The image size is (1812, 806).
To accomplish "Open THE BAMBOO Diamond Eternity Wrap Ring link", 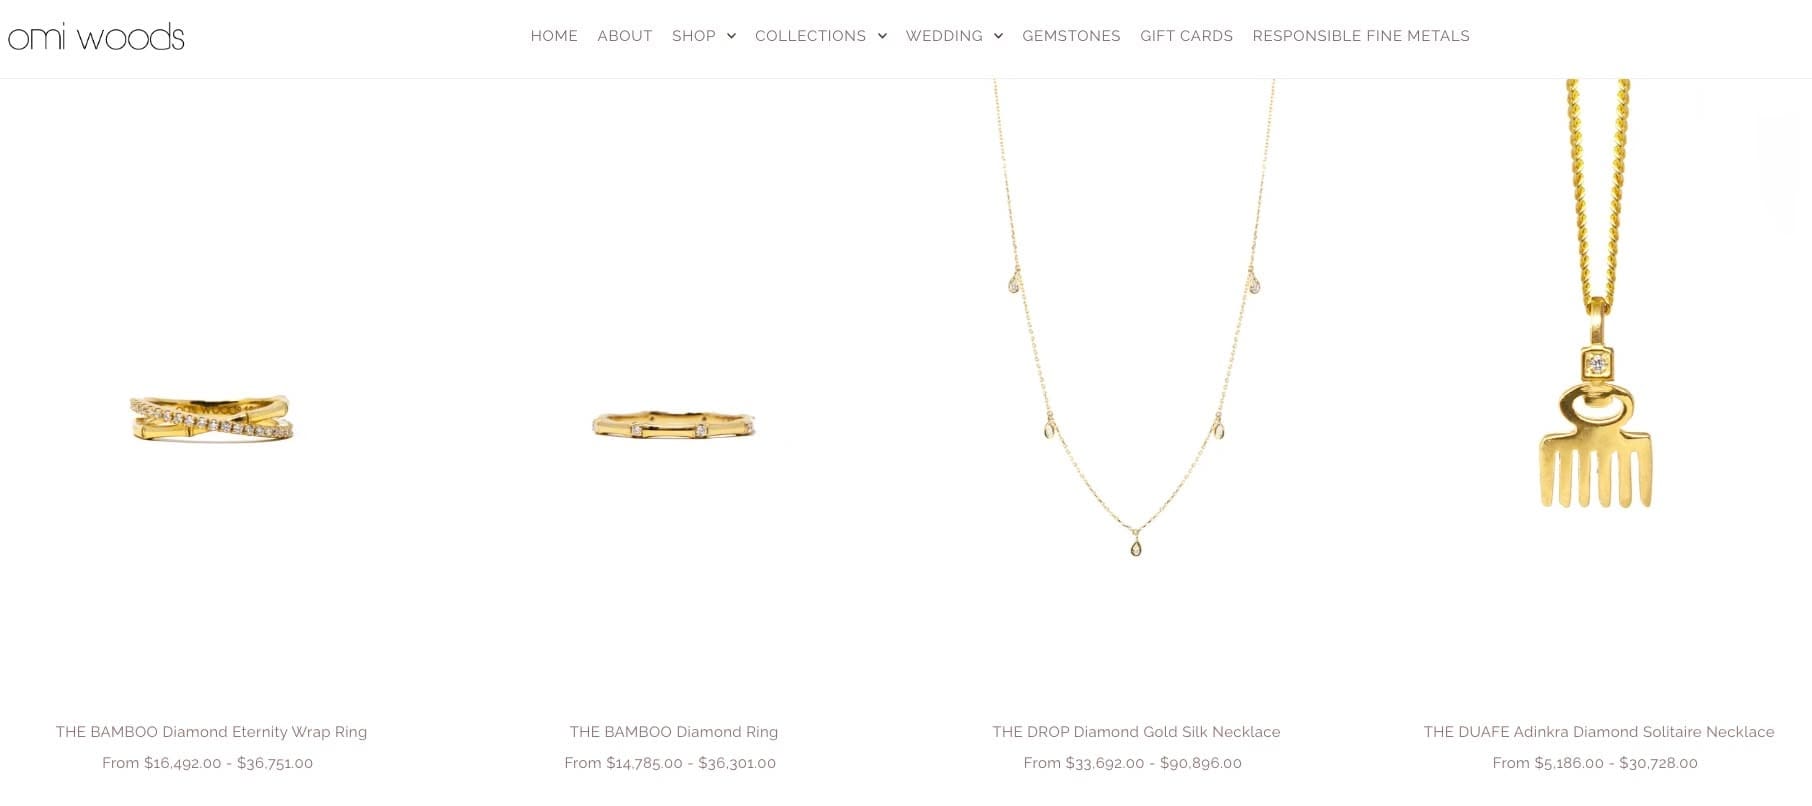I will [211, 732].
